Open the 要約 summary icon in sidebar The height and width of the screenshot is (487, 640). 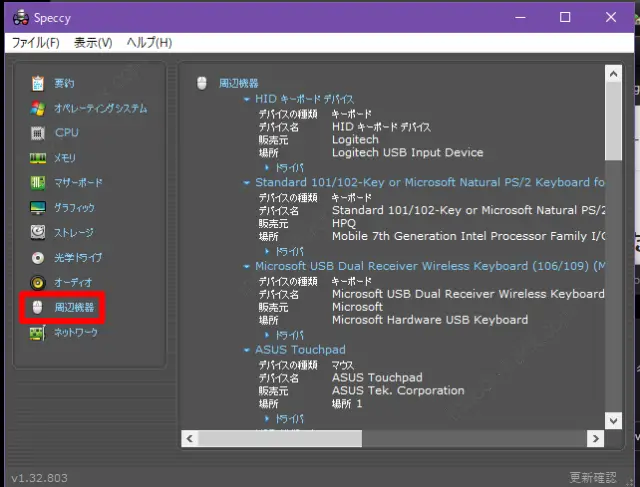click(x=38, y=83)
